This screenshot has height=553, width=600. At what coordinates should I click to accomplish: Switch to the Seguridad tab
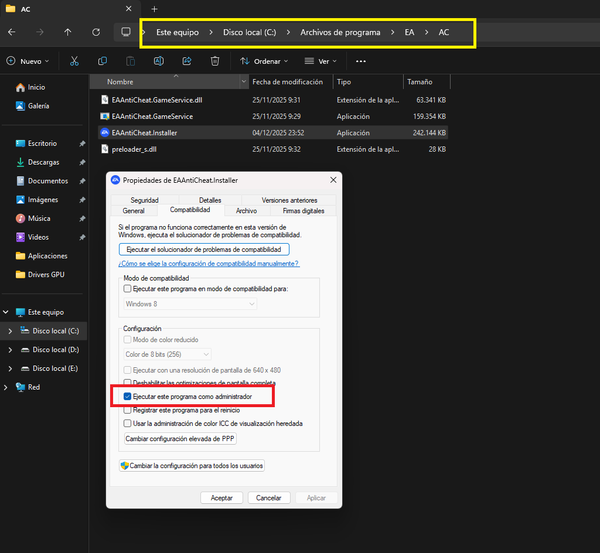point(144,201)
